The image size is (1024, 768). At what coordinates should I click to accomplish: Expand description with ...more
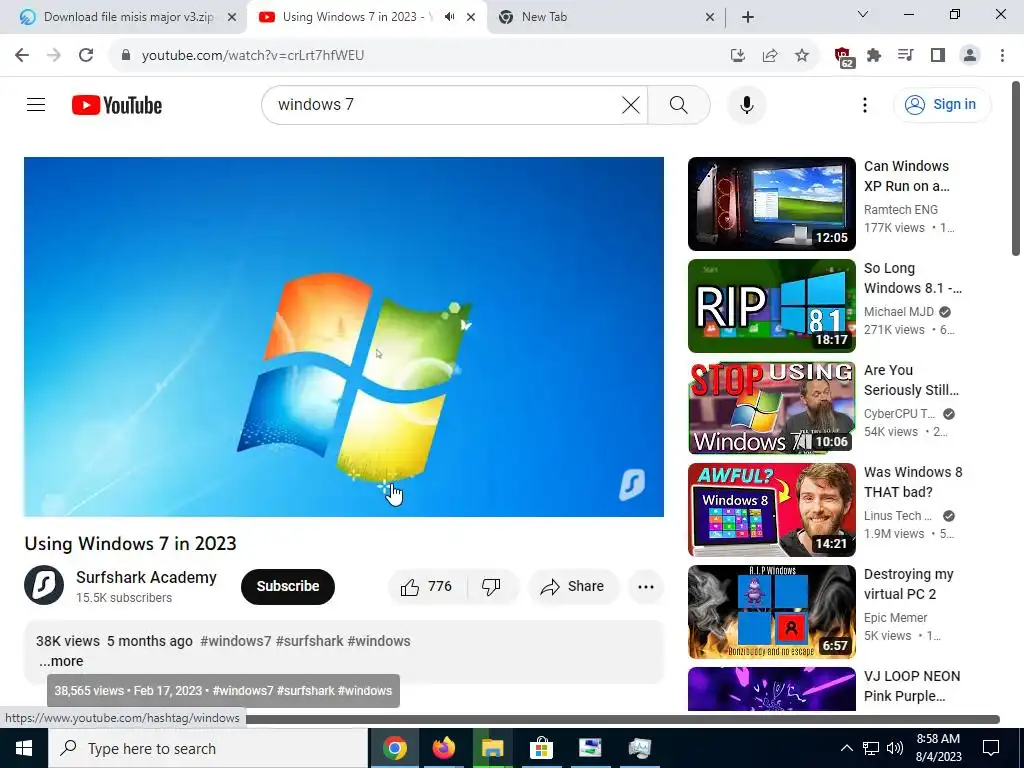61,661
